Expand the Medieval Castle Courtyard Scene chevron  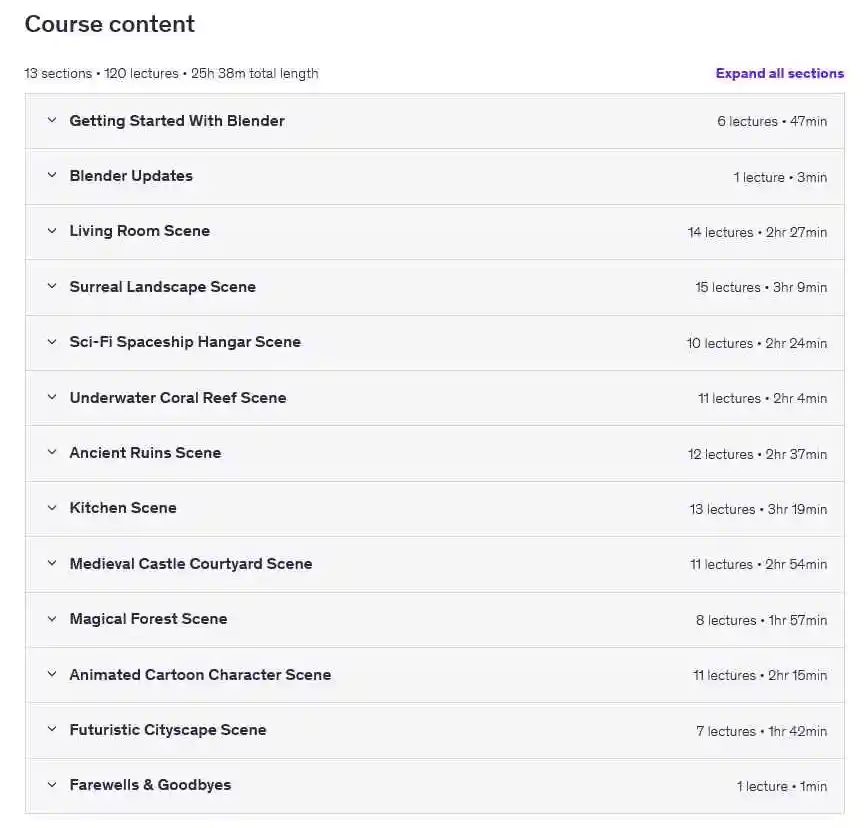click(52, 563)
